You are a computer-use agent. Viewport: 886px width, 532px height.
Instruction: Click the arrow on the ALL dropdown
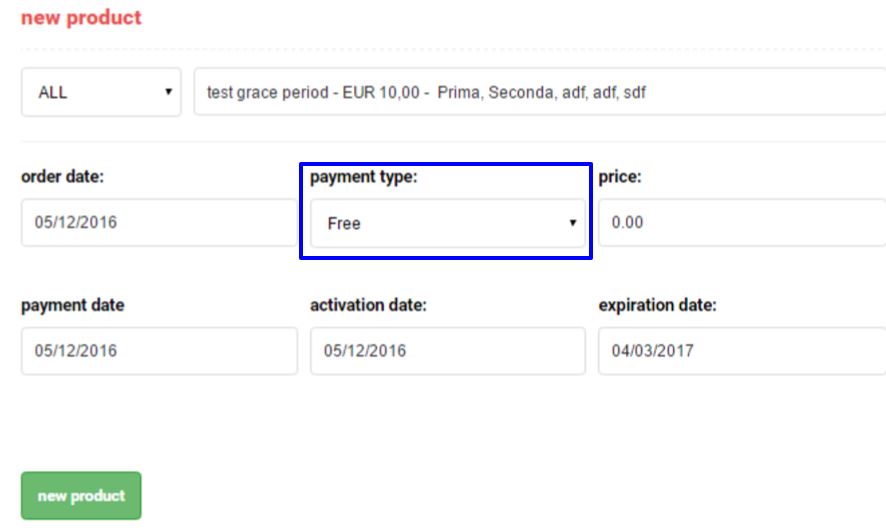click(x=167, y=93)
